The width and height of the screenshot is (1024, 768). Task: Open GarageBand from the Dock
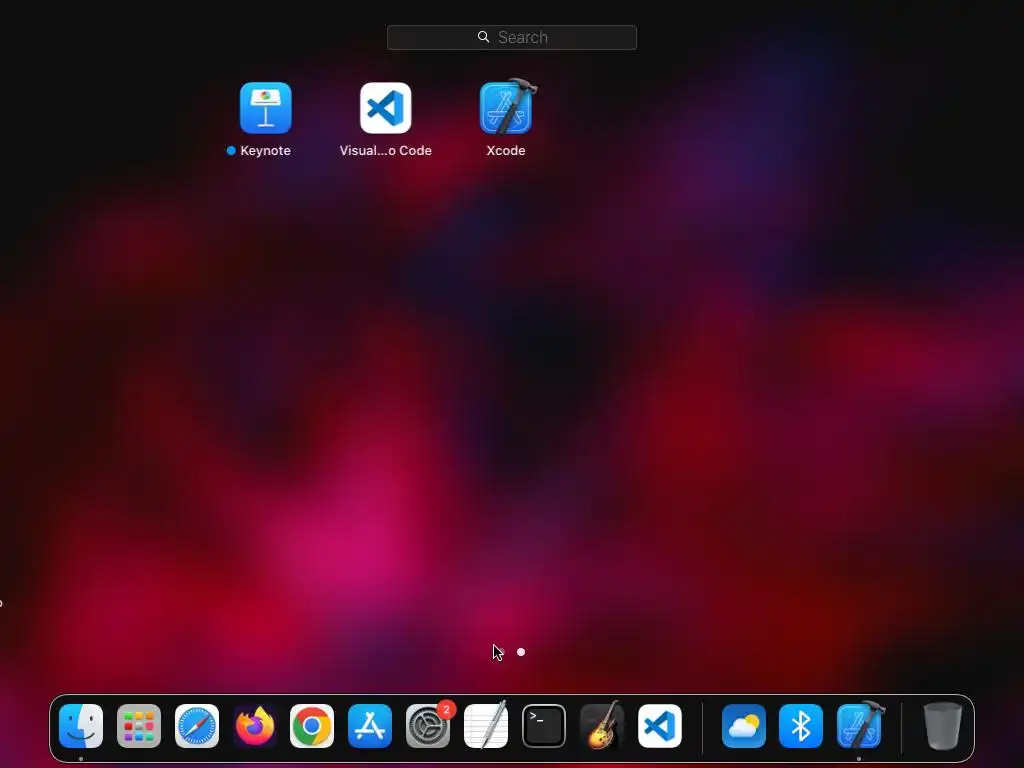coord(601,725)
